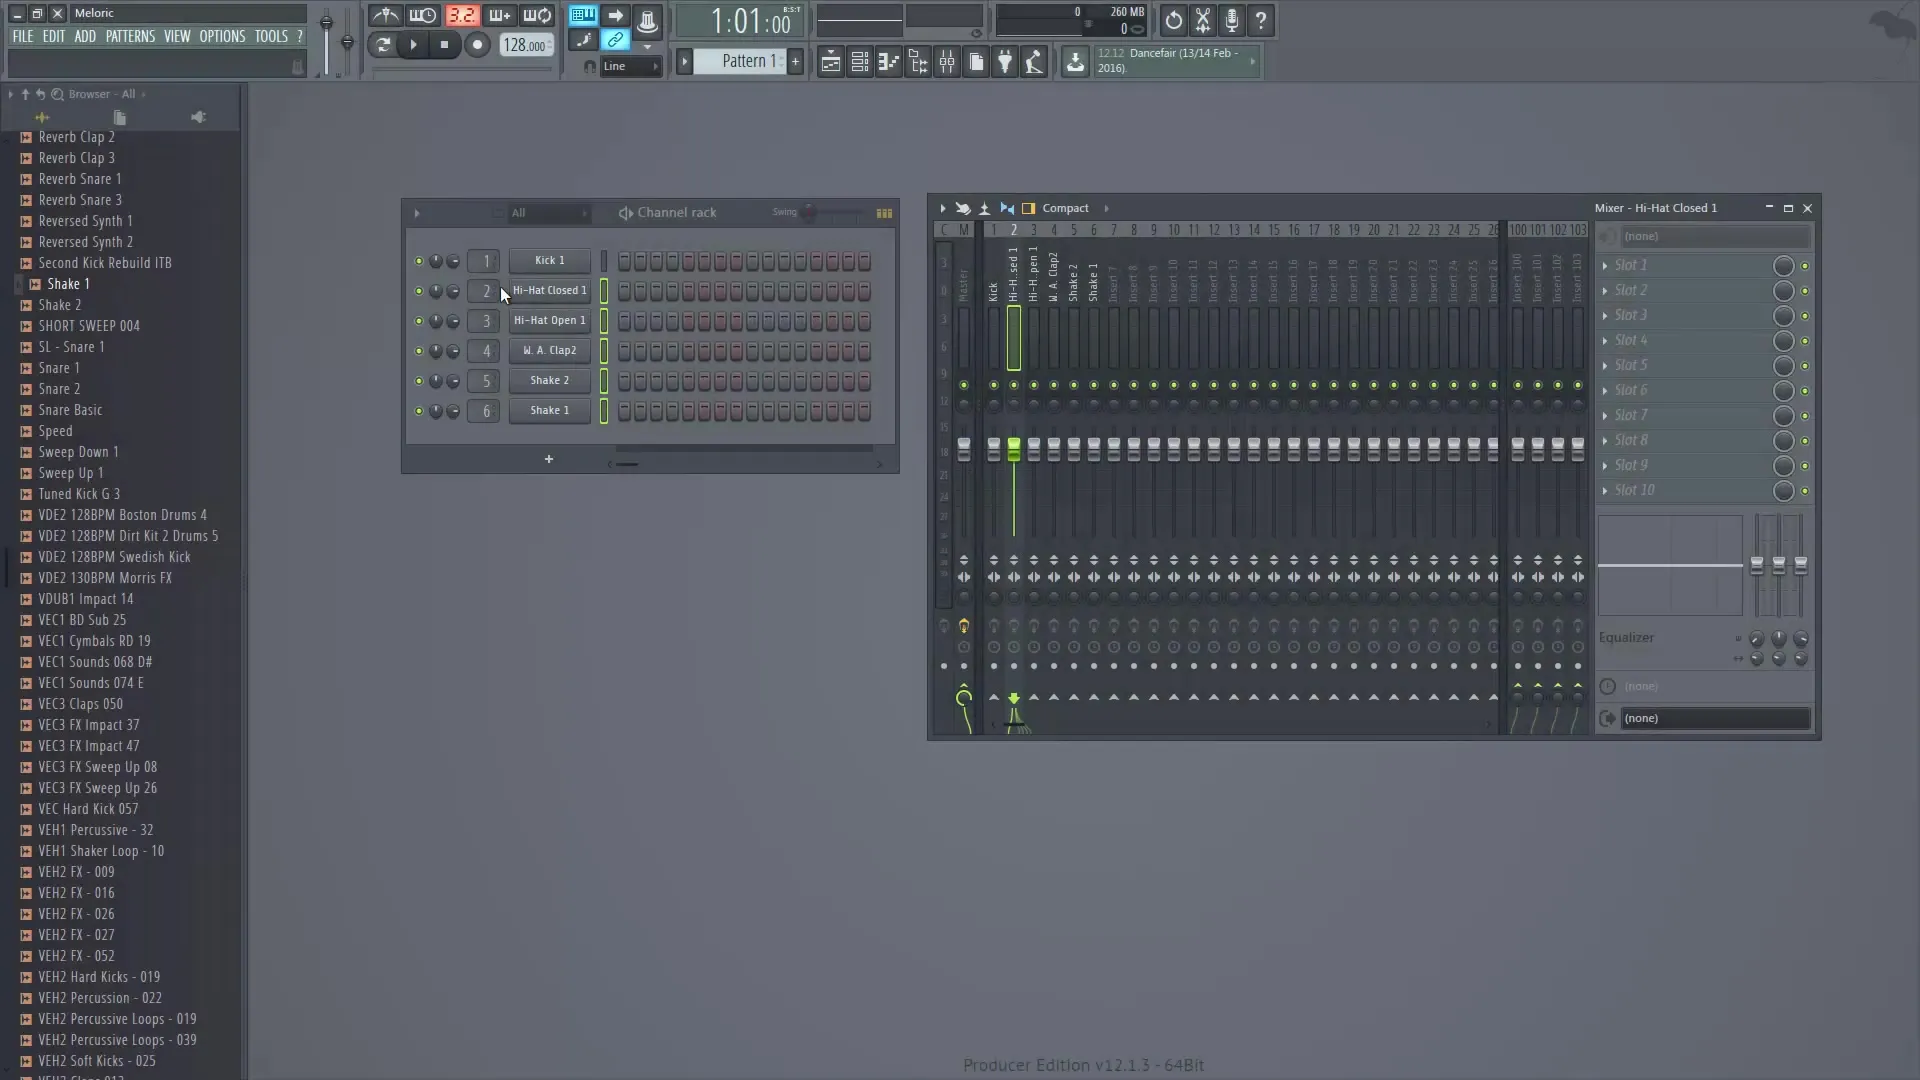The height and width of the screenshot is (1080, 1920).
Task: Adjust the Swing slider in the channel rack
Action: (x=810, y=213)
